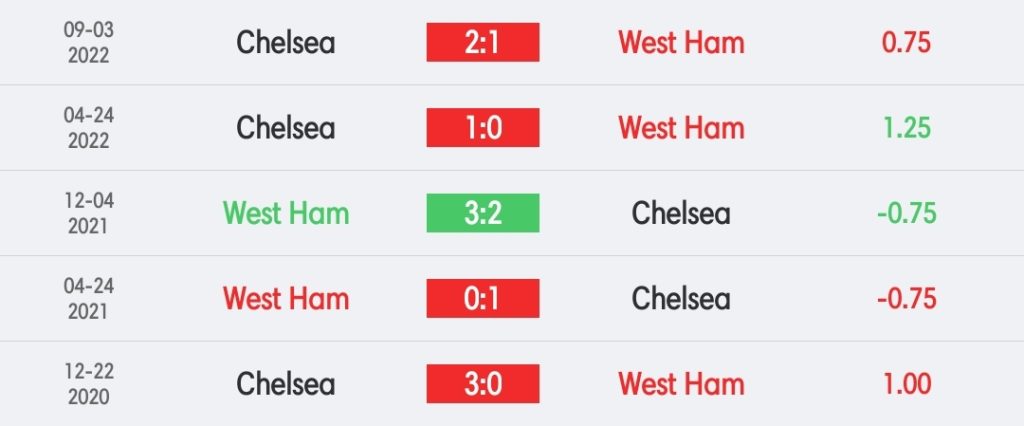Click the green -0.75 handicap value
This screenshot has width=1024, height=426.
tap(906, 214)
